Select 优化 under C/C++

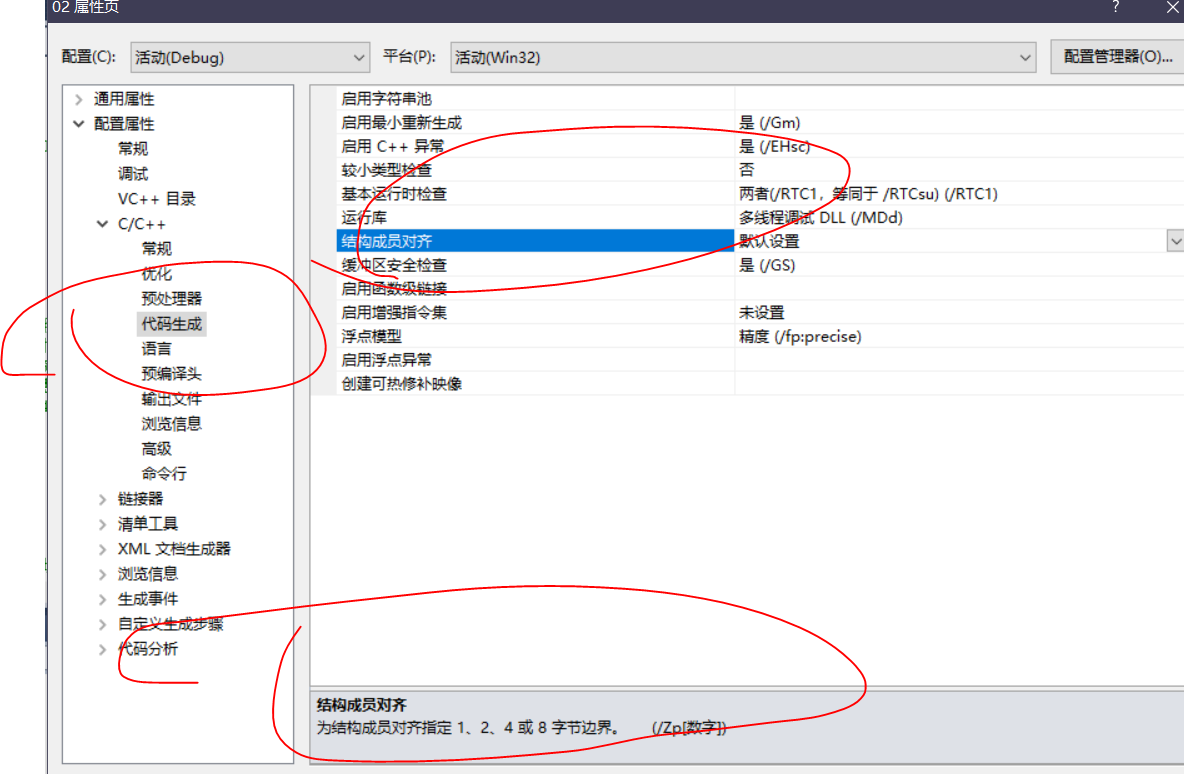tap(157, 273)
